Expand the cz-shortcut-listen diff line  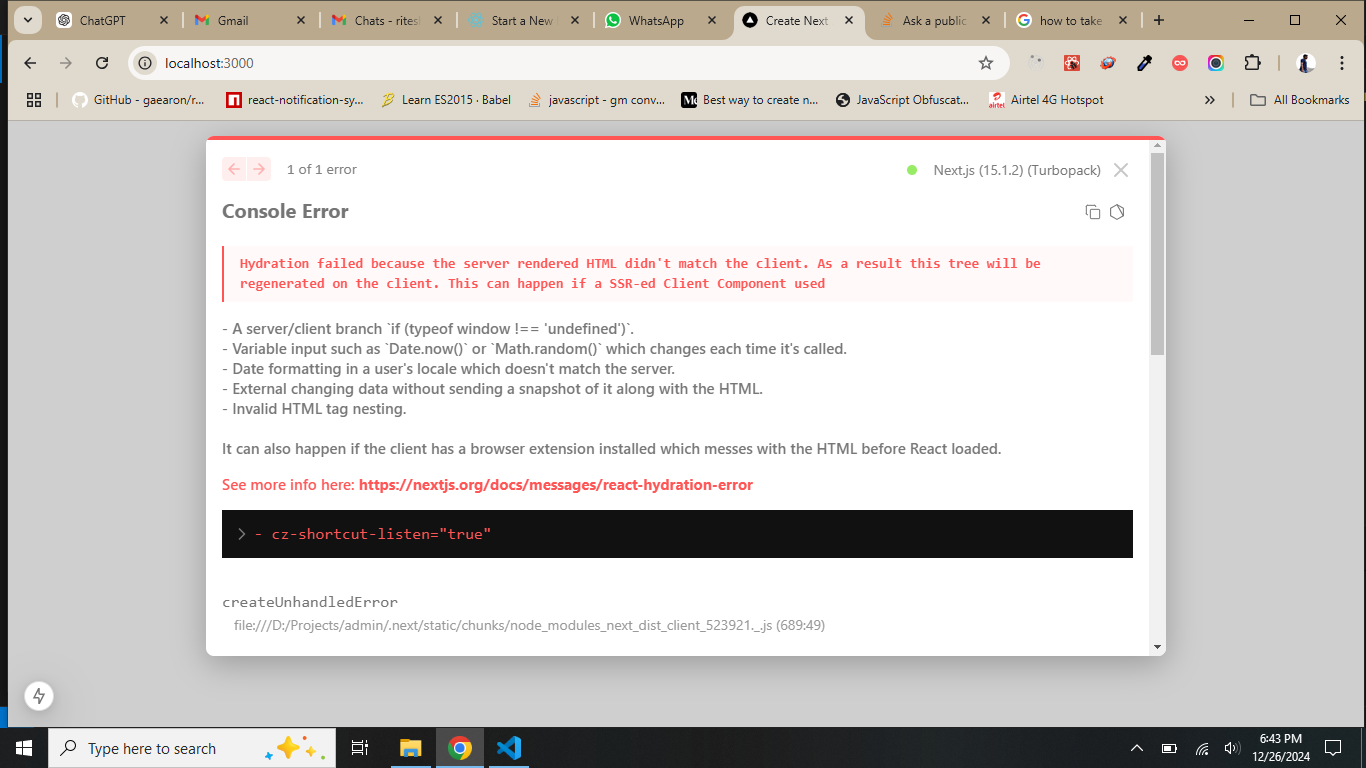242,534
